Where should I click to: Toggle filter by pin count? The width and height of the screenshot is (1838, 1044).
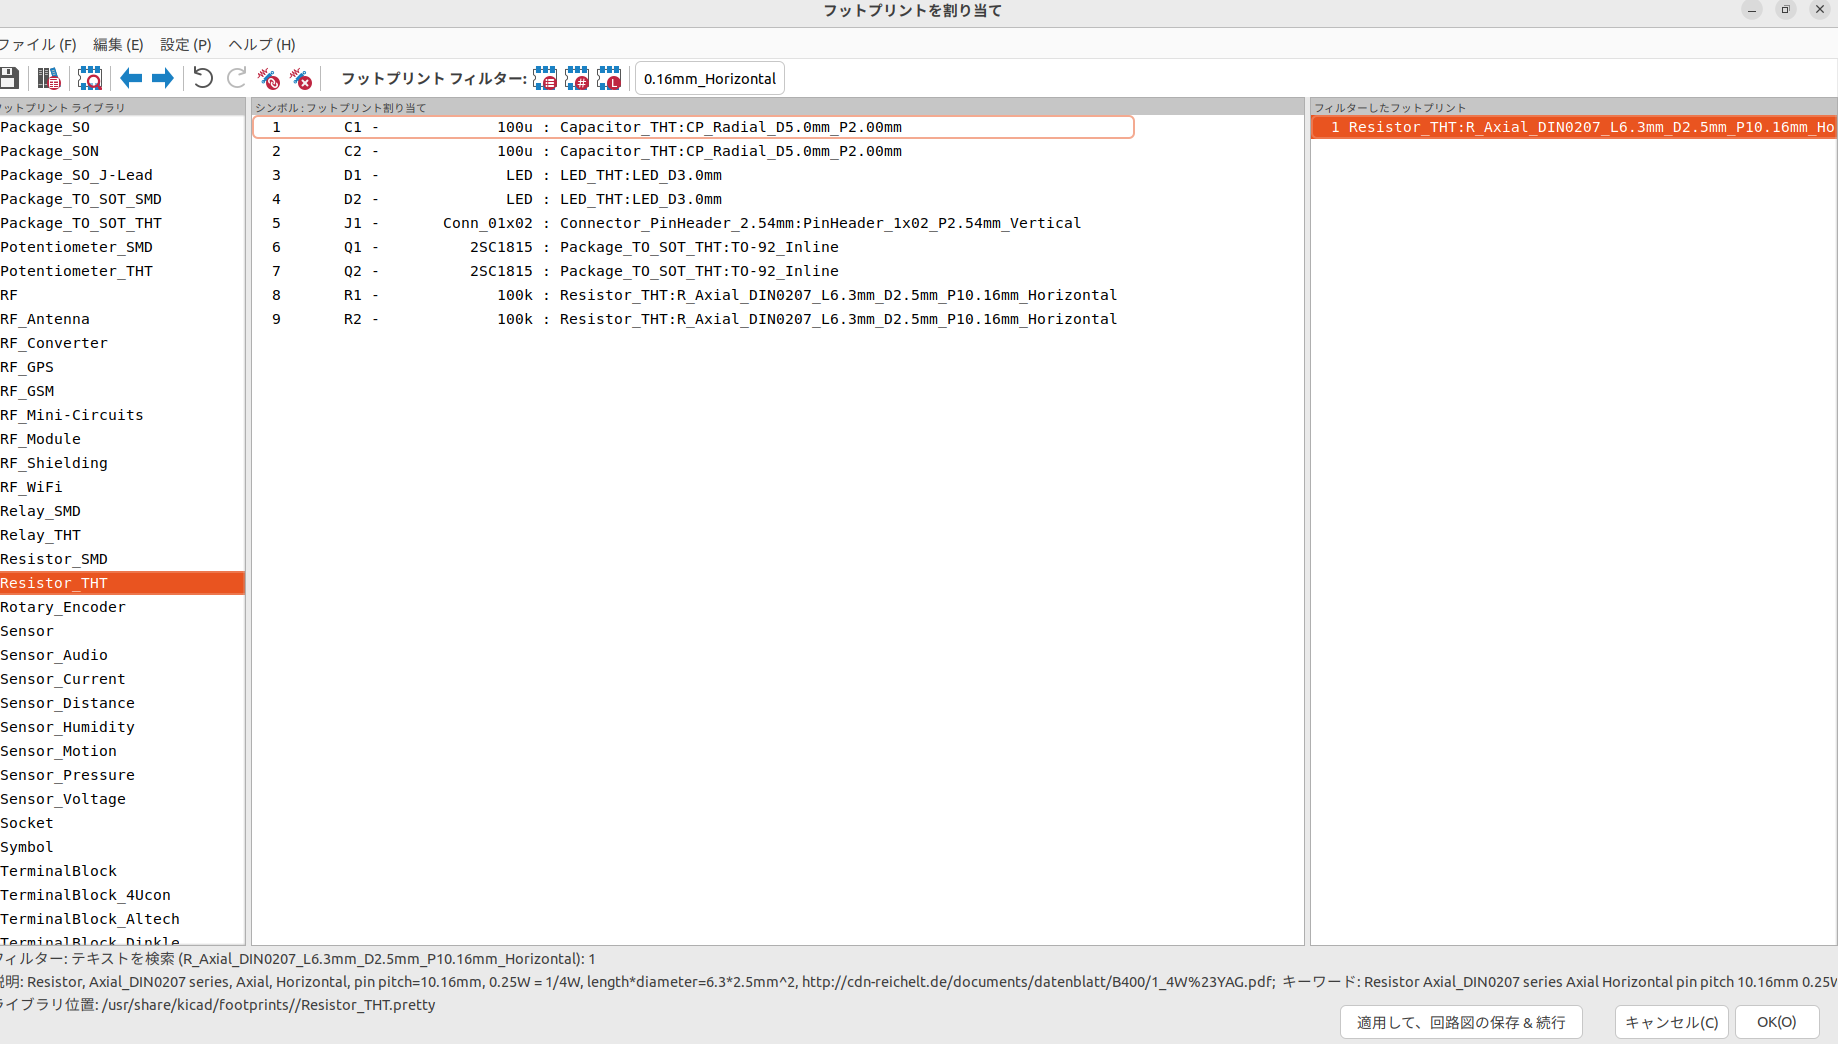point(577,78)
